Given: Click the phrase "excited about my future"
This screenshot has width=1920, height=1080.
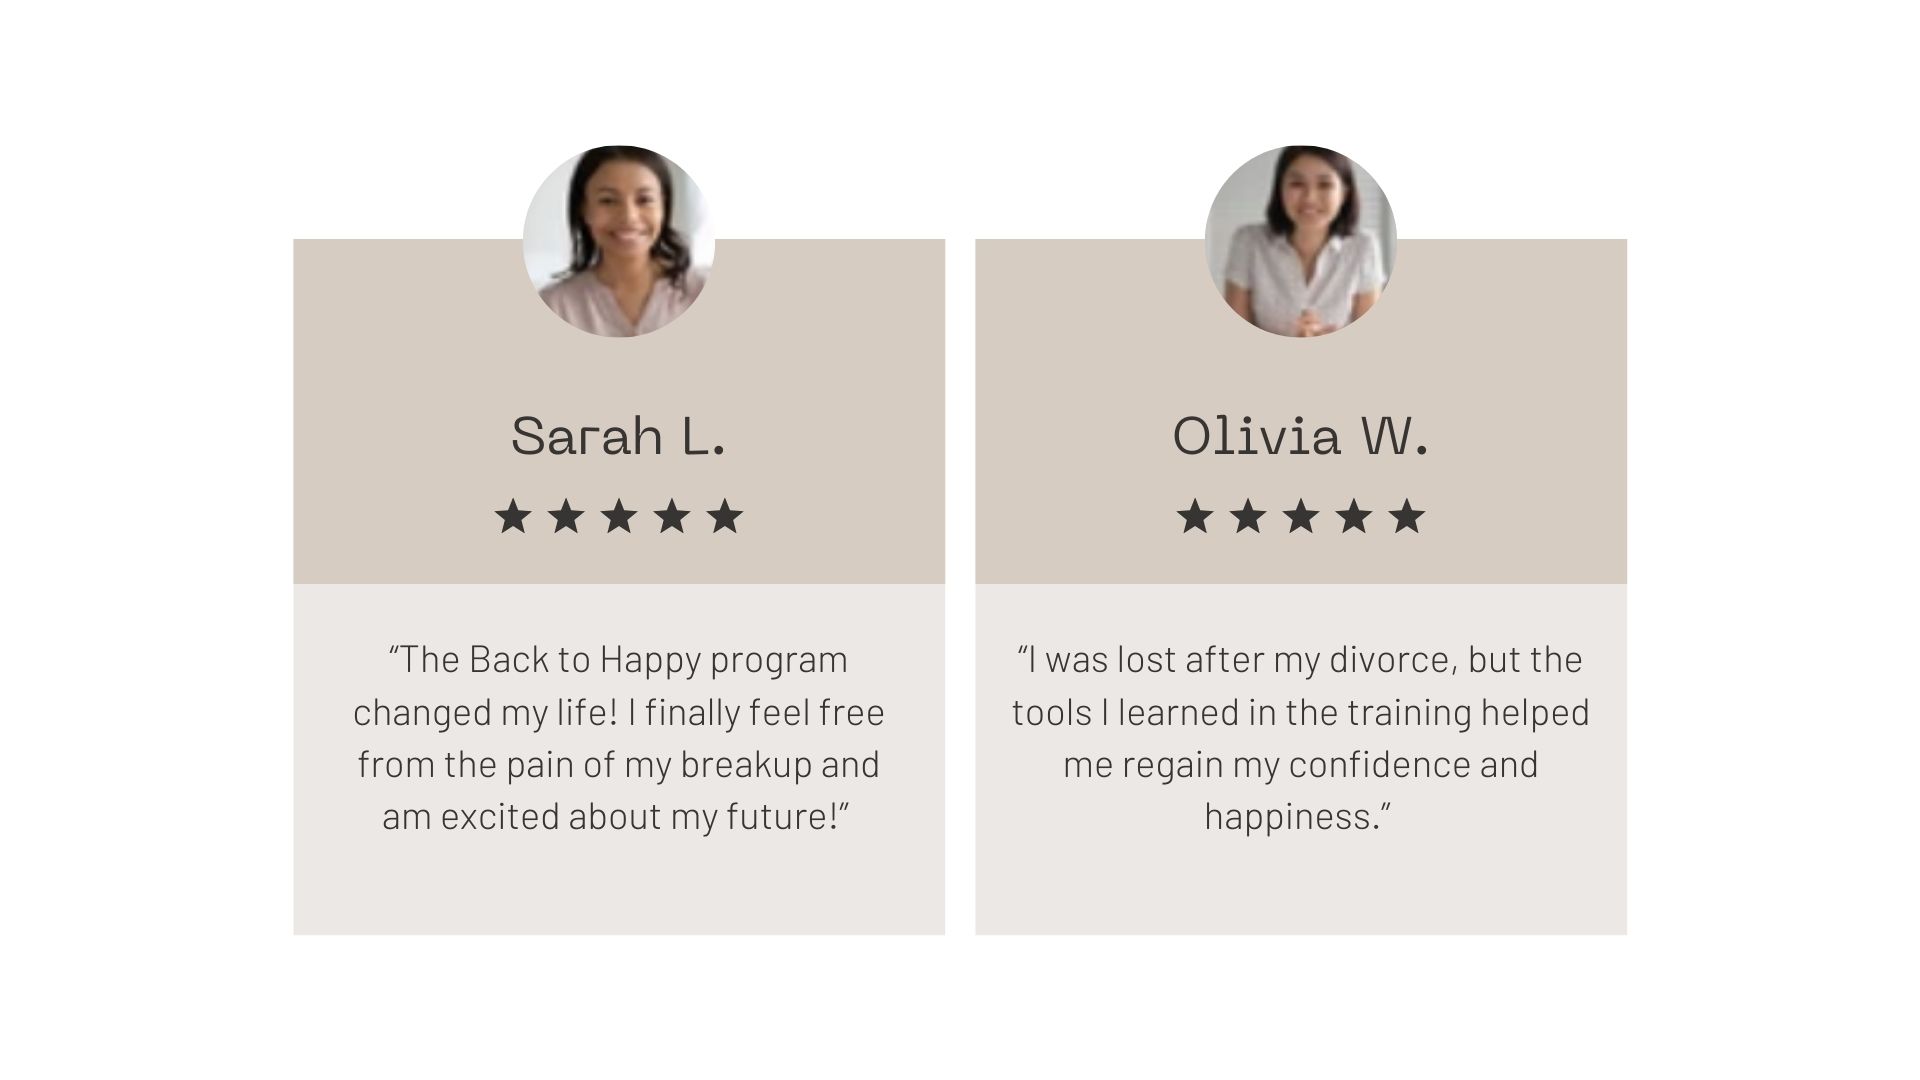Looking at the screenshot, I should tap(636, 817).
